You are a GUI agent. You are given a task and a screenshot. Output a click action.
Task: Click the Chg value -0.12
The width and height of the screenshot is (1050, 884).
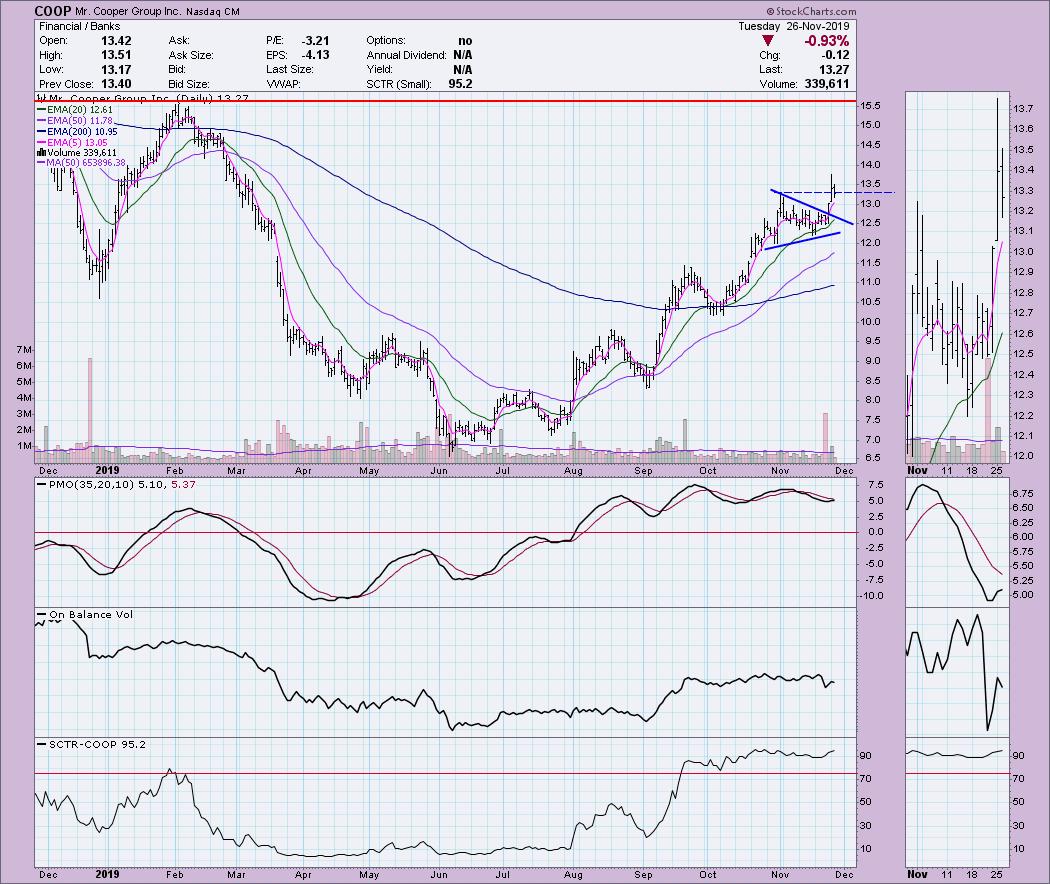[836, 55]
